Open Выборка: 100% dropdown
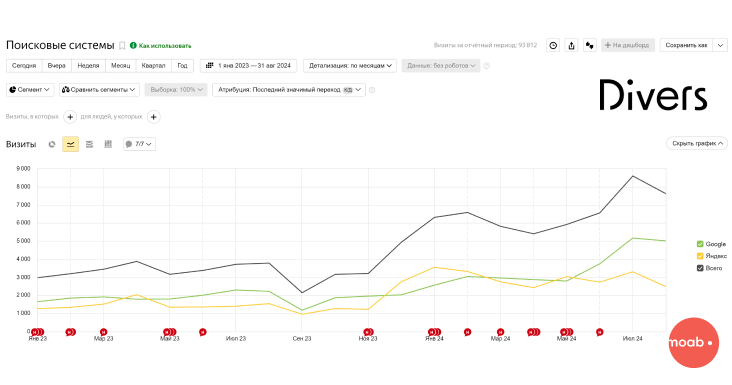This screenshot has width=732, height=385. pyautogui.click(x=176, y=90)
